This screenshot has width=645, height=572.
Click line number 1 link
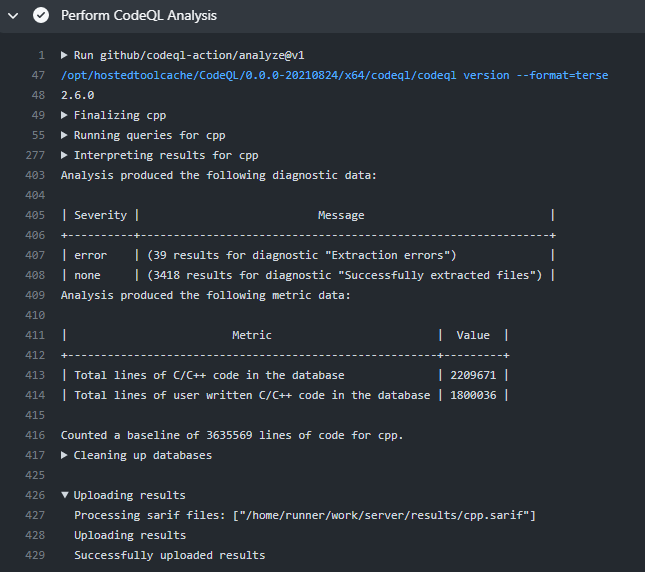41,55
